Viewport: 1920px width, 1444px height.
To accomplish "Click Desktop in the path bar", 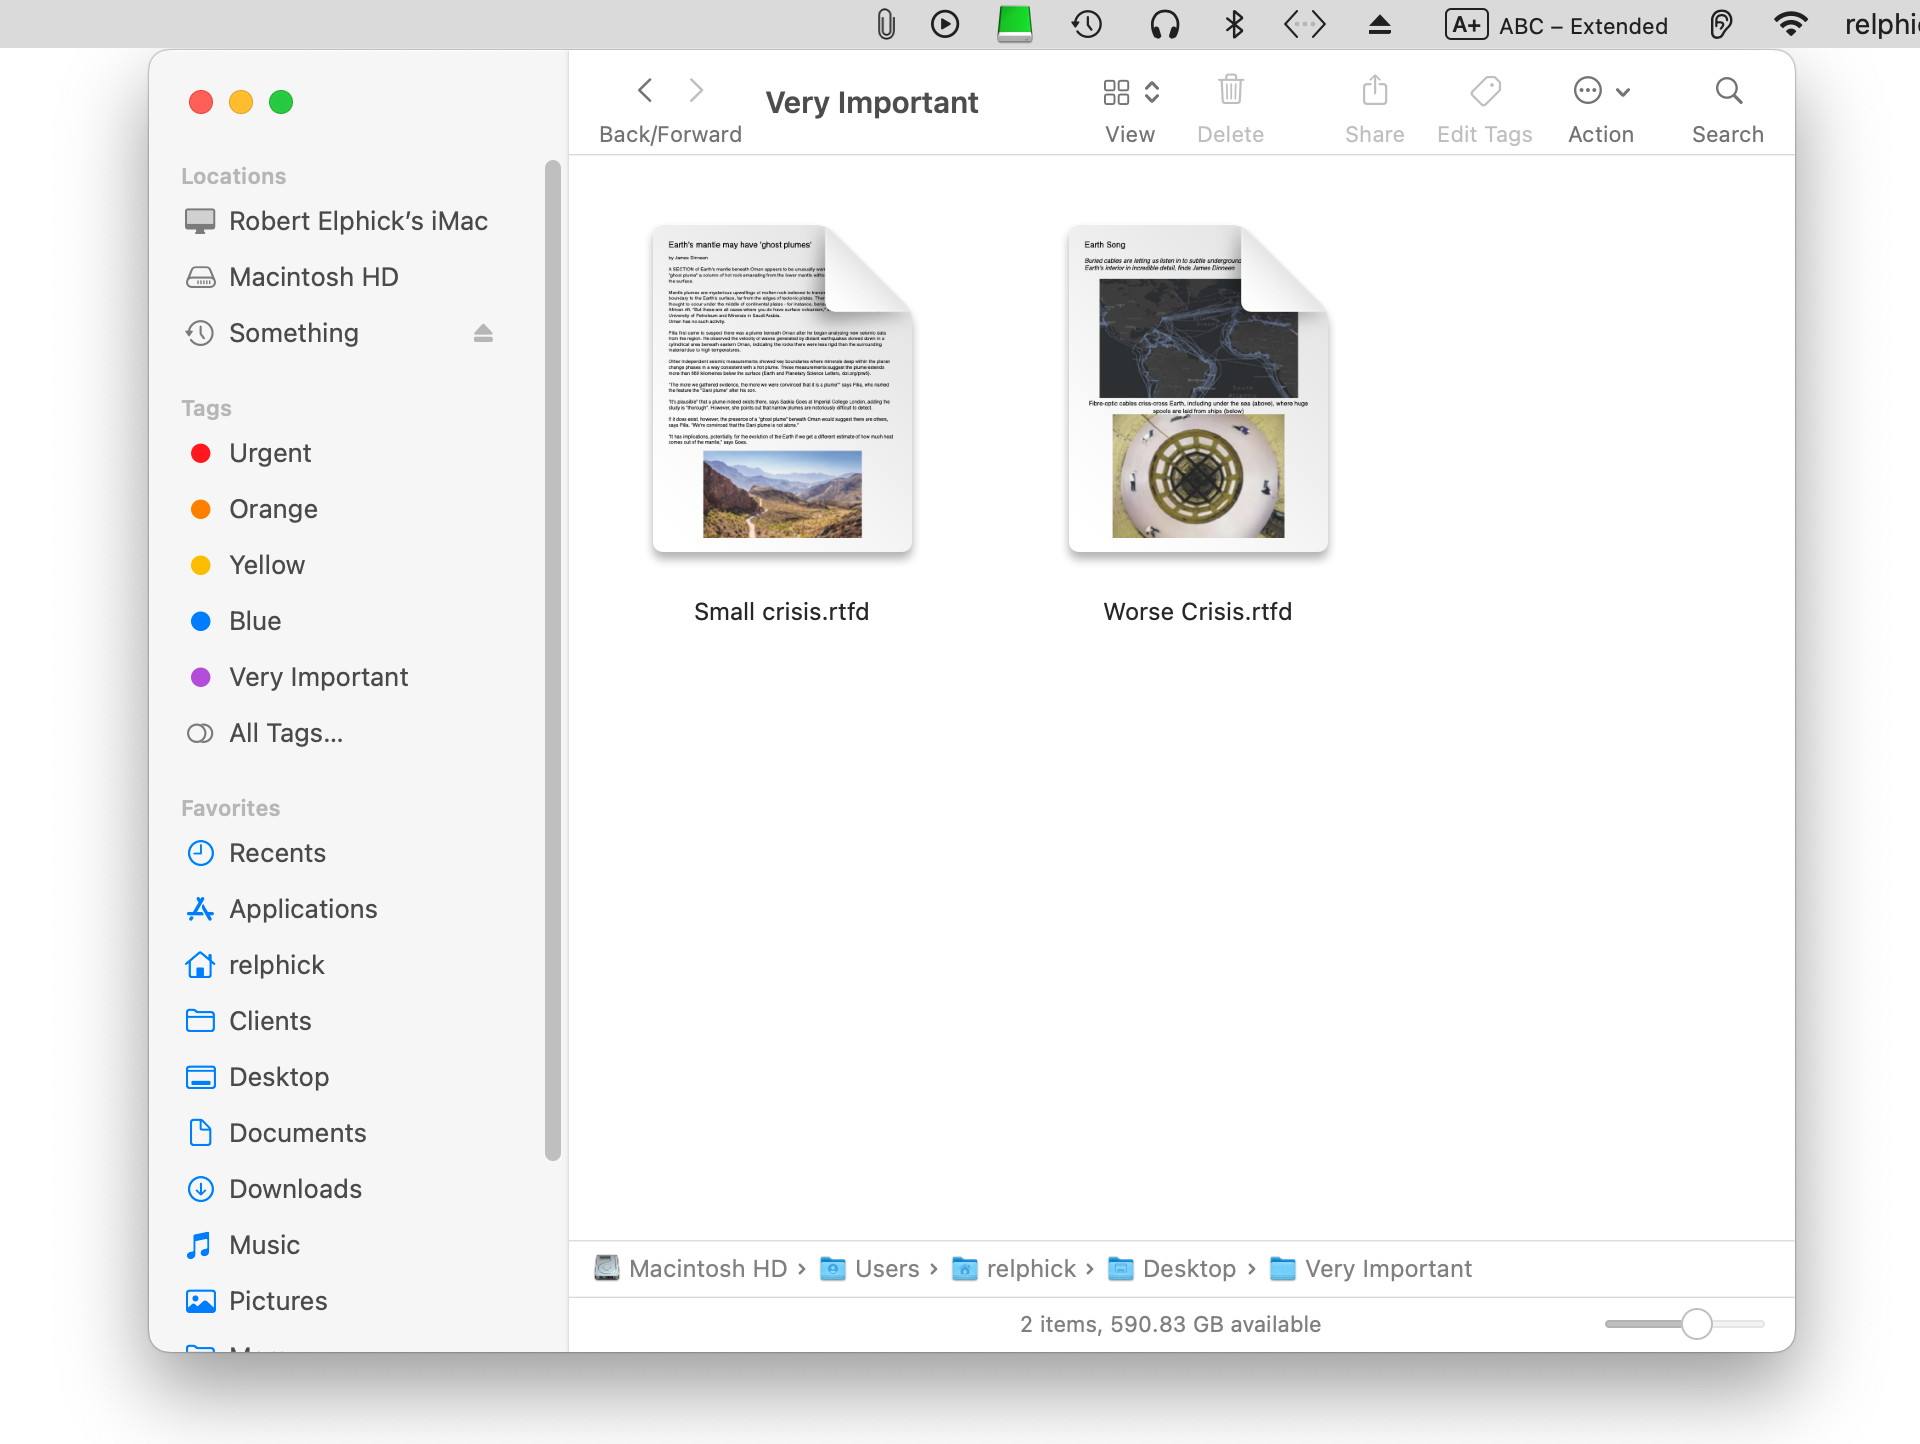I will (x=1188, y=1269).
